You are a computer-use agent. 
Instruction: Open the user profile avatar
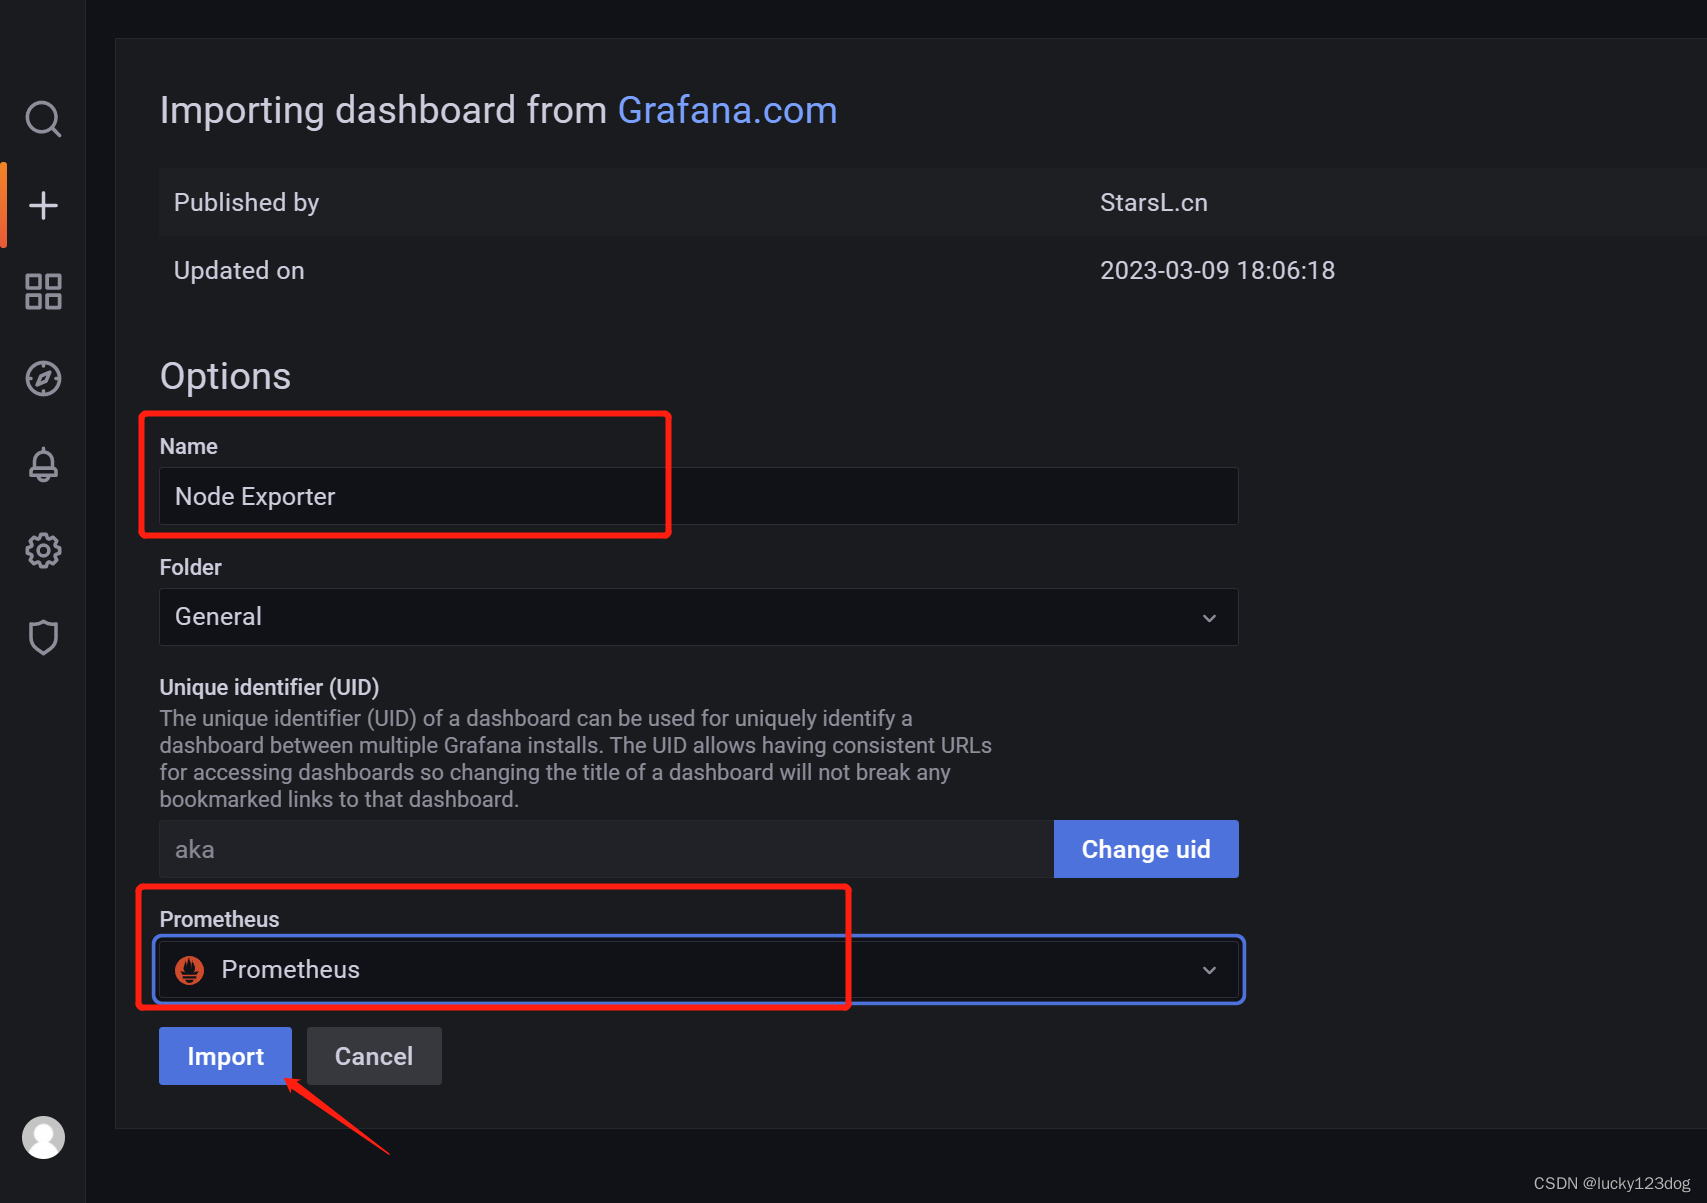click(x=43, y=1138)
